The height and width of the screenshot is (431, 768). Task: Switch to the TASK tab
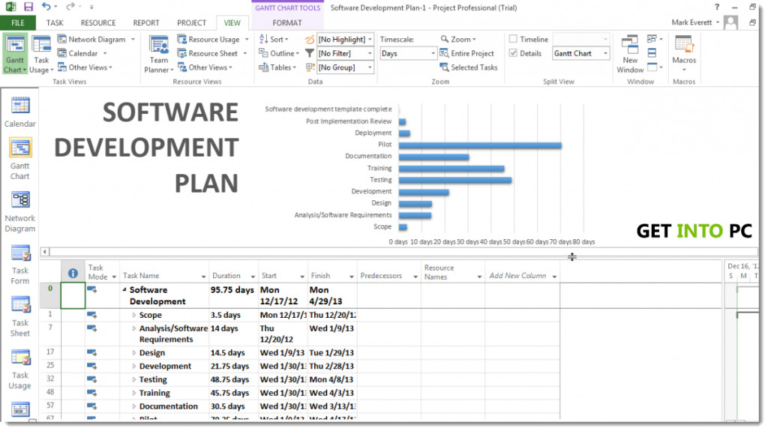55,23
